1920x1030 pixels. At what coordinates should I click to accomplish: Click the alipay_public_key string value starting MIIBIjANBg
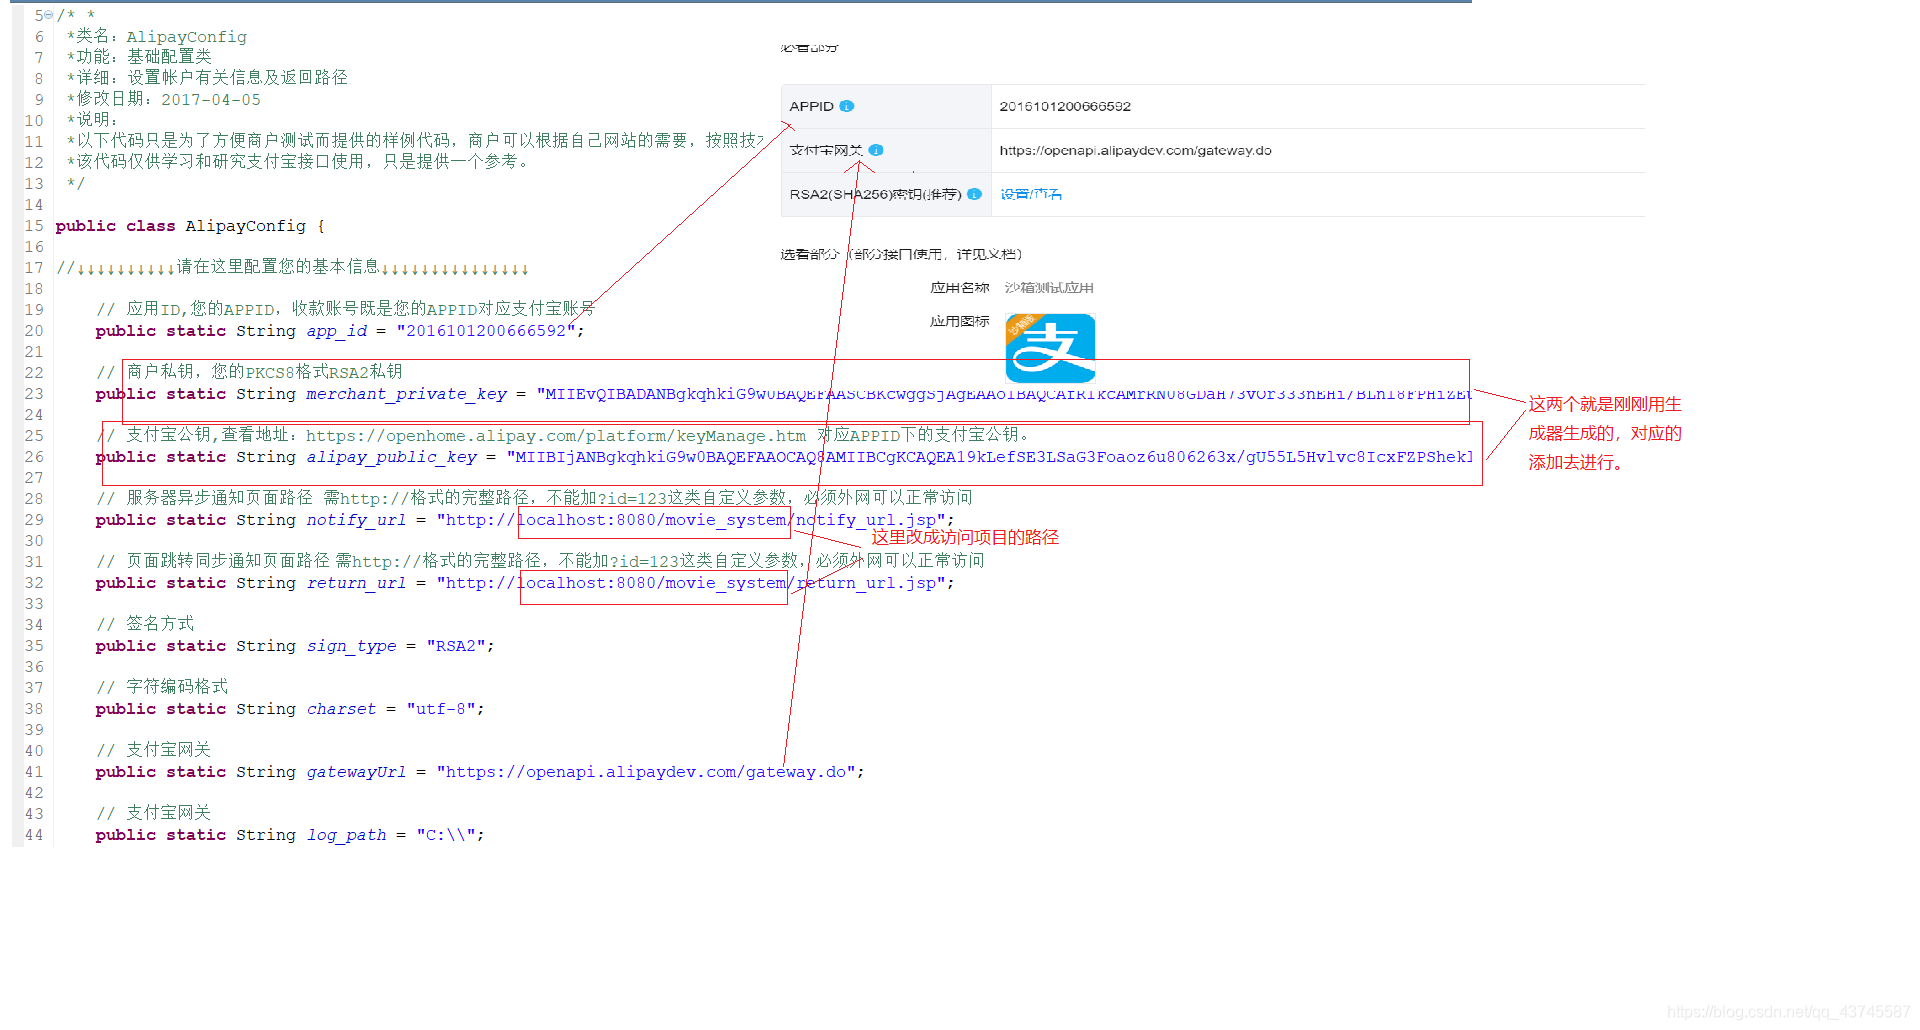(x=990, y=457)
